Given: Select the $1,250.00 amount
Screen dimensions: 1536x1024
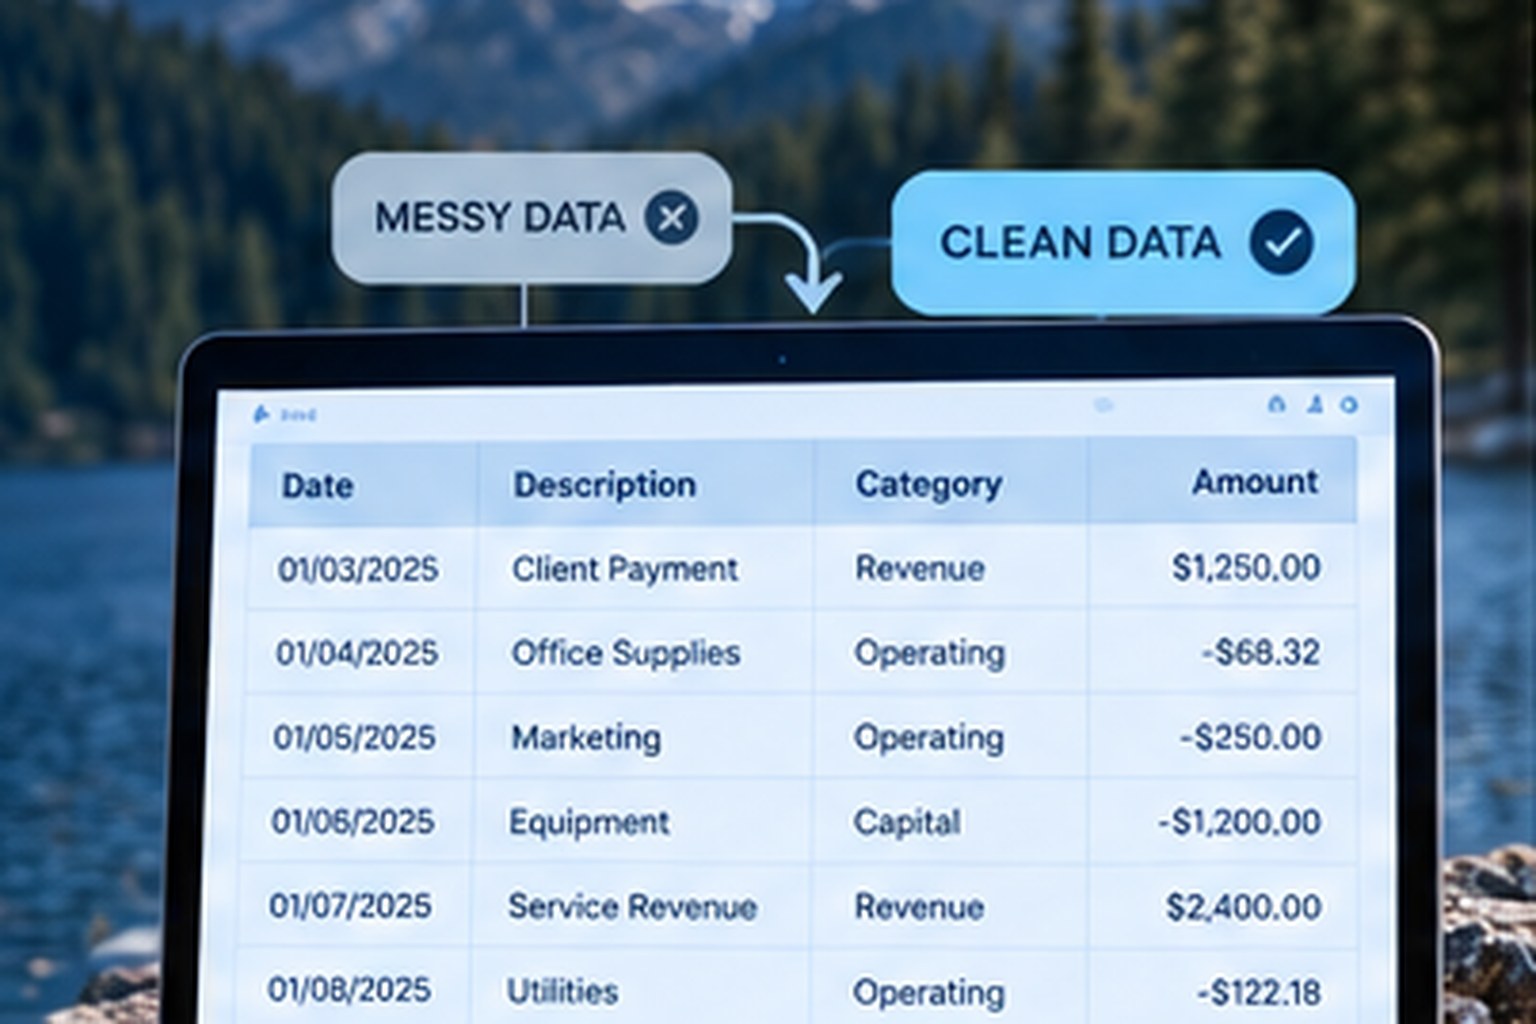Looking at the screenshot, I should tap(1246, 568).
